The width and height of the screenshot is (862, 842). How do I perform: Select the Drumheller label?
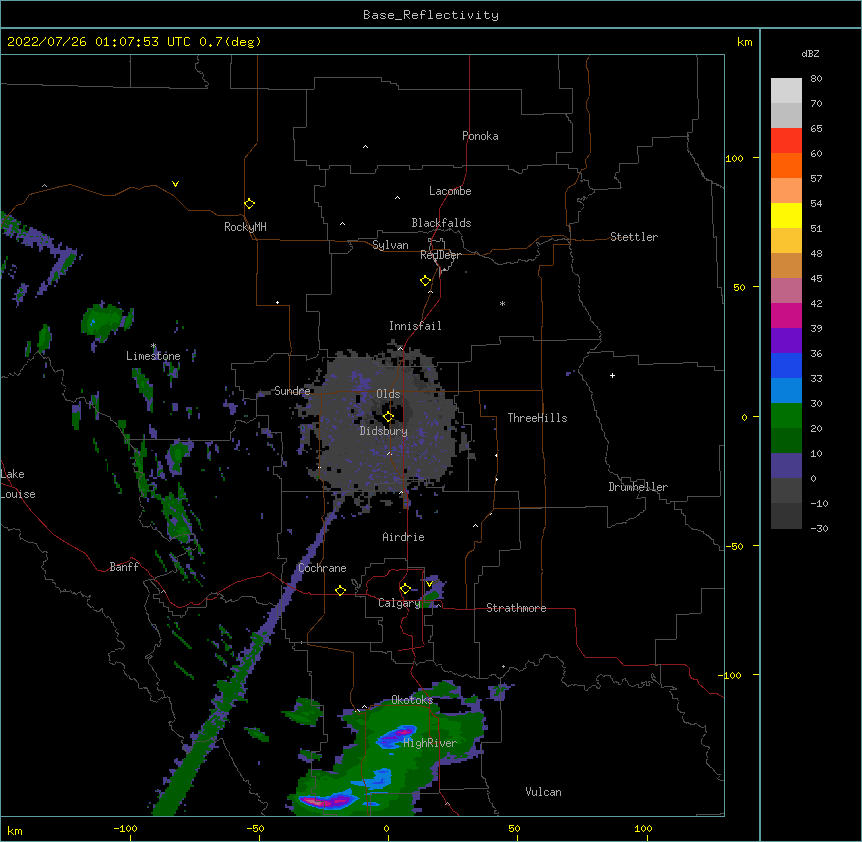tap(638, 487)
